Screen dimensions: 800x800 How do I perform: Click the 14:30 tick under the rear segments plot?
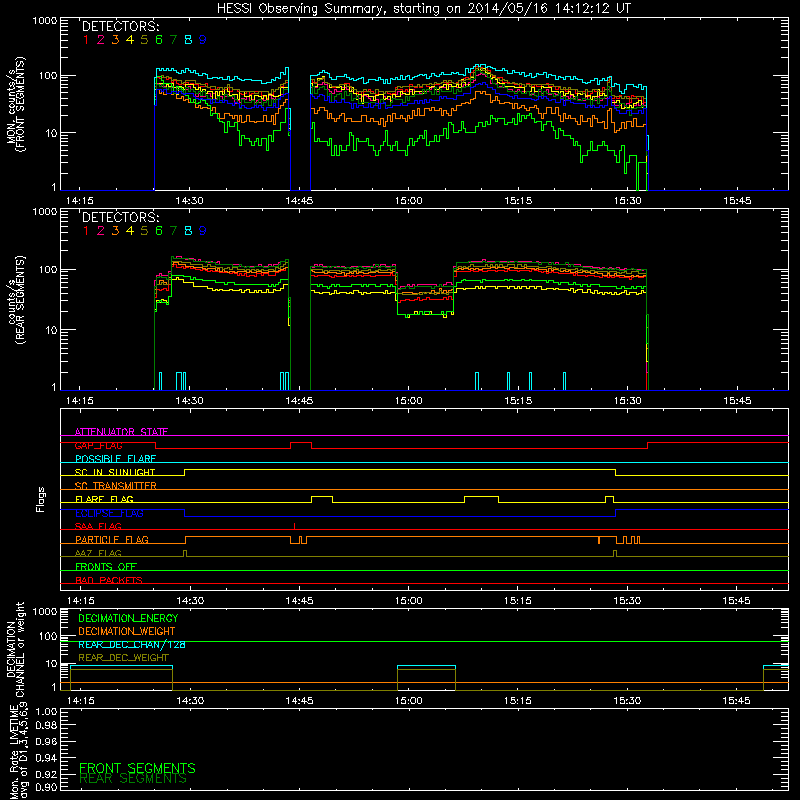point(189,401)
